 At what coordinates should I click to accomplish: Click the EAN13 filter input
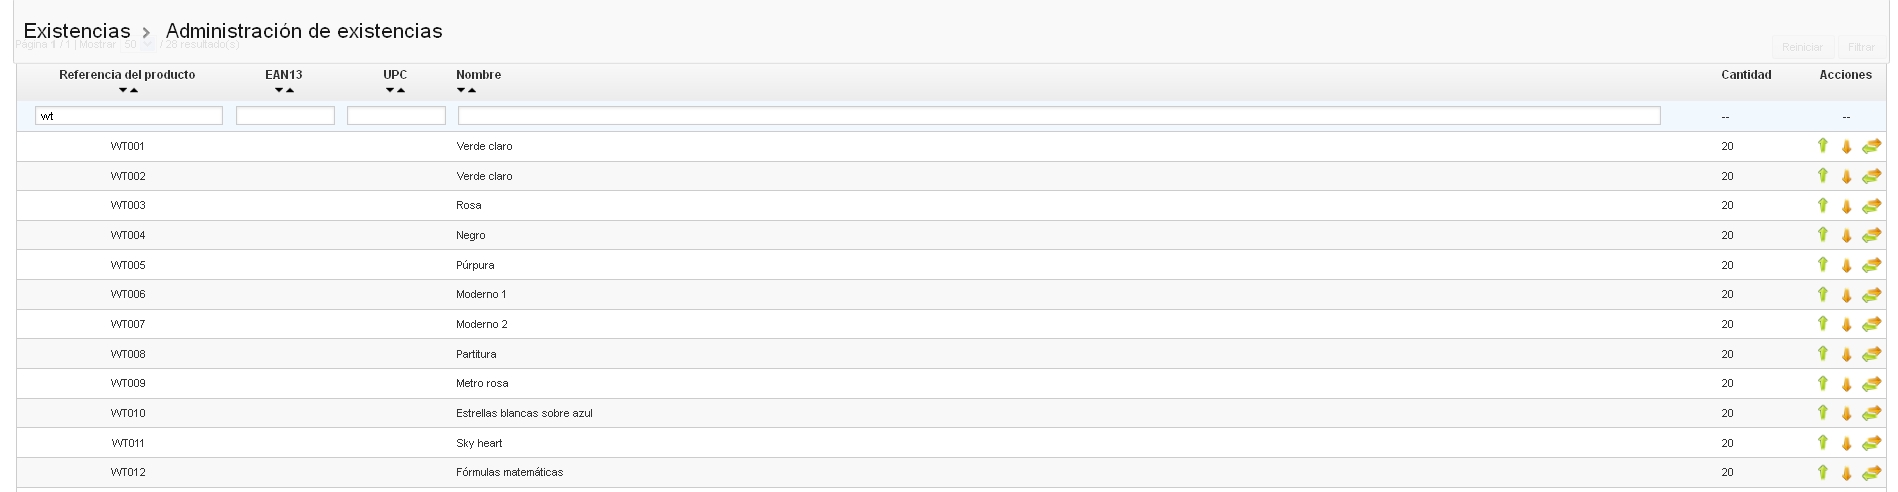point(285,116)
